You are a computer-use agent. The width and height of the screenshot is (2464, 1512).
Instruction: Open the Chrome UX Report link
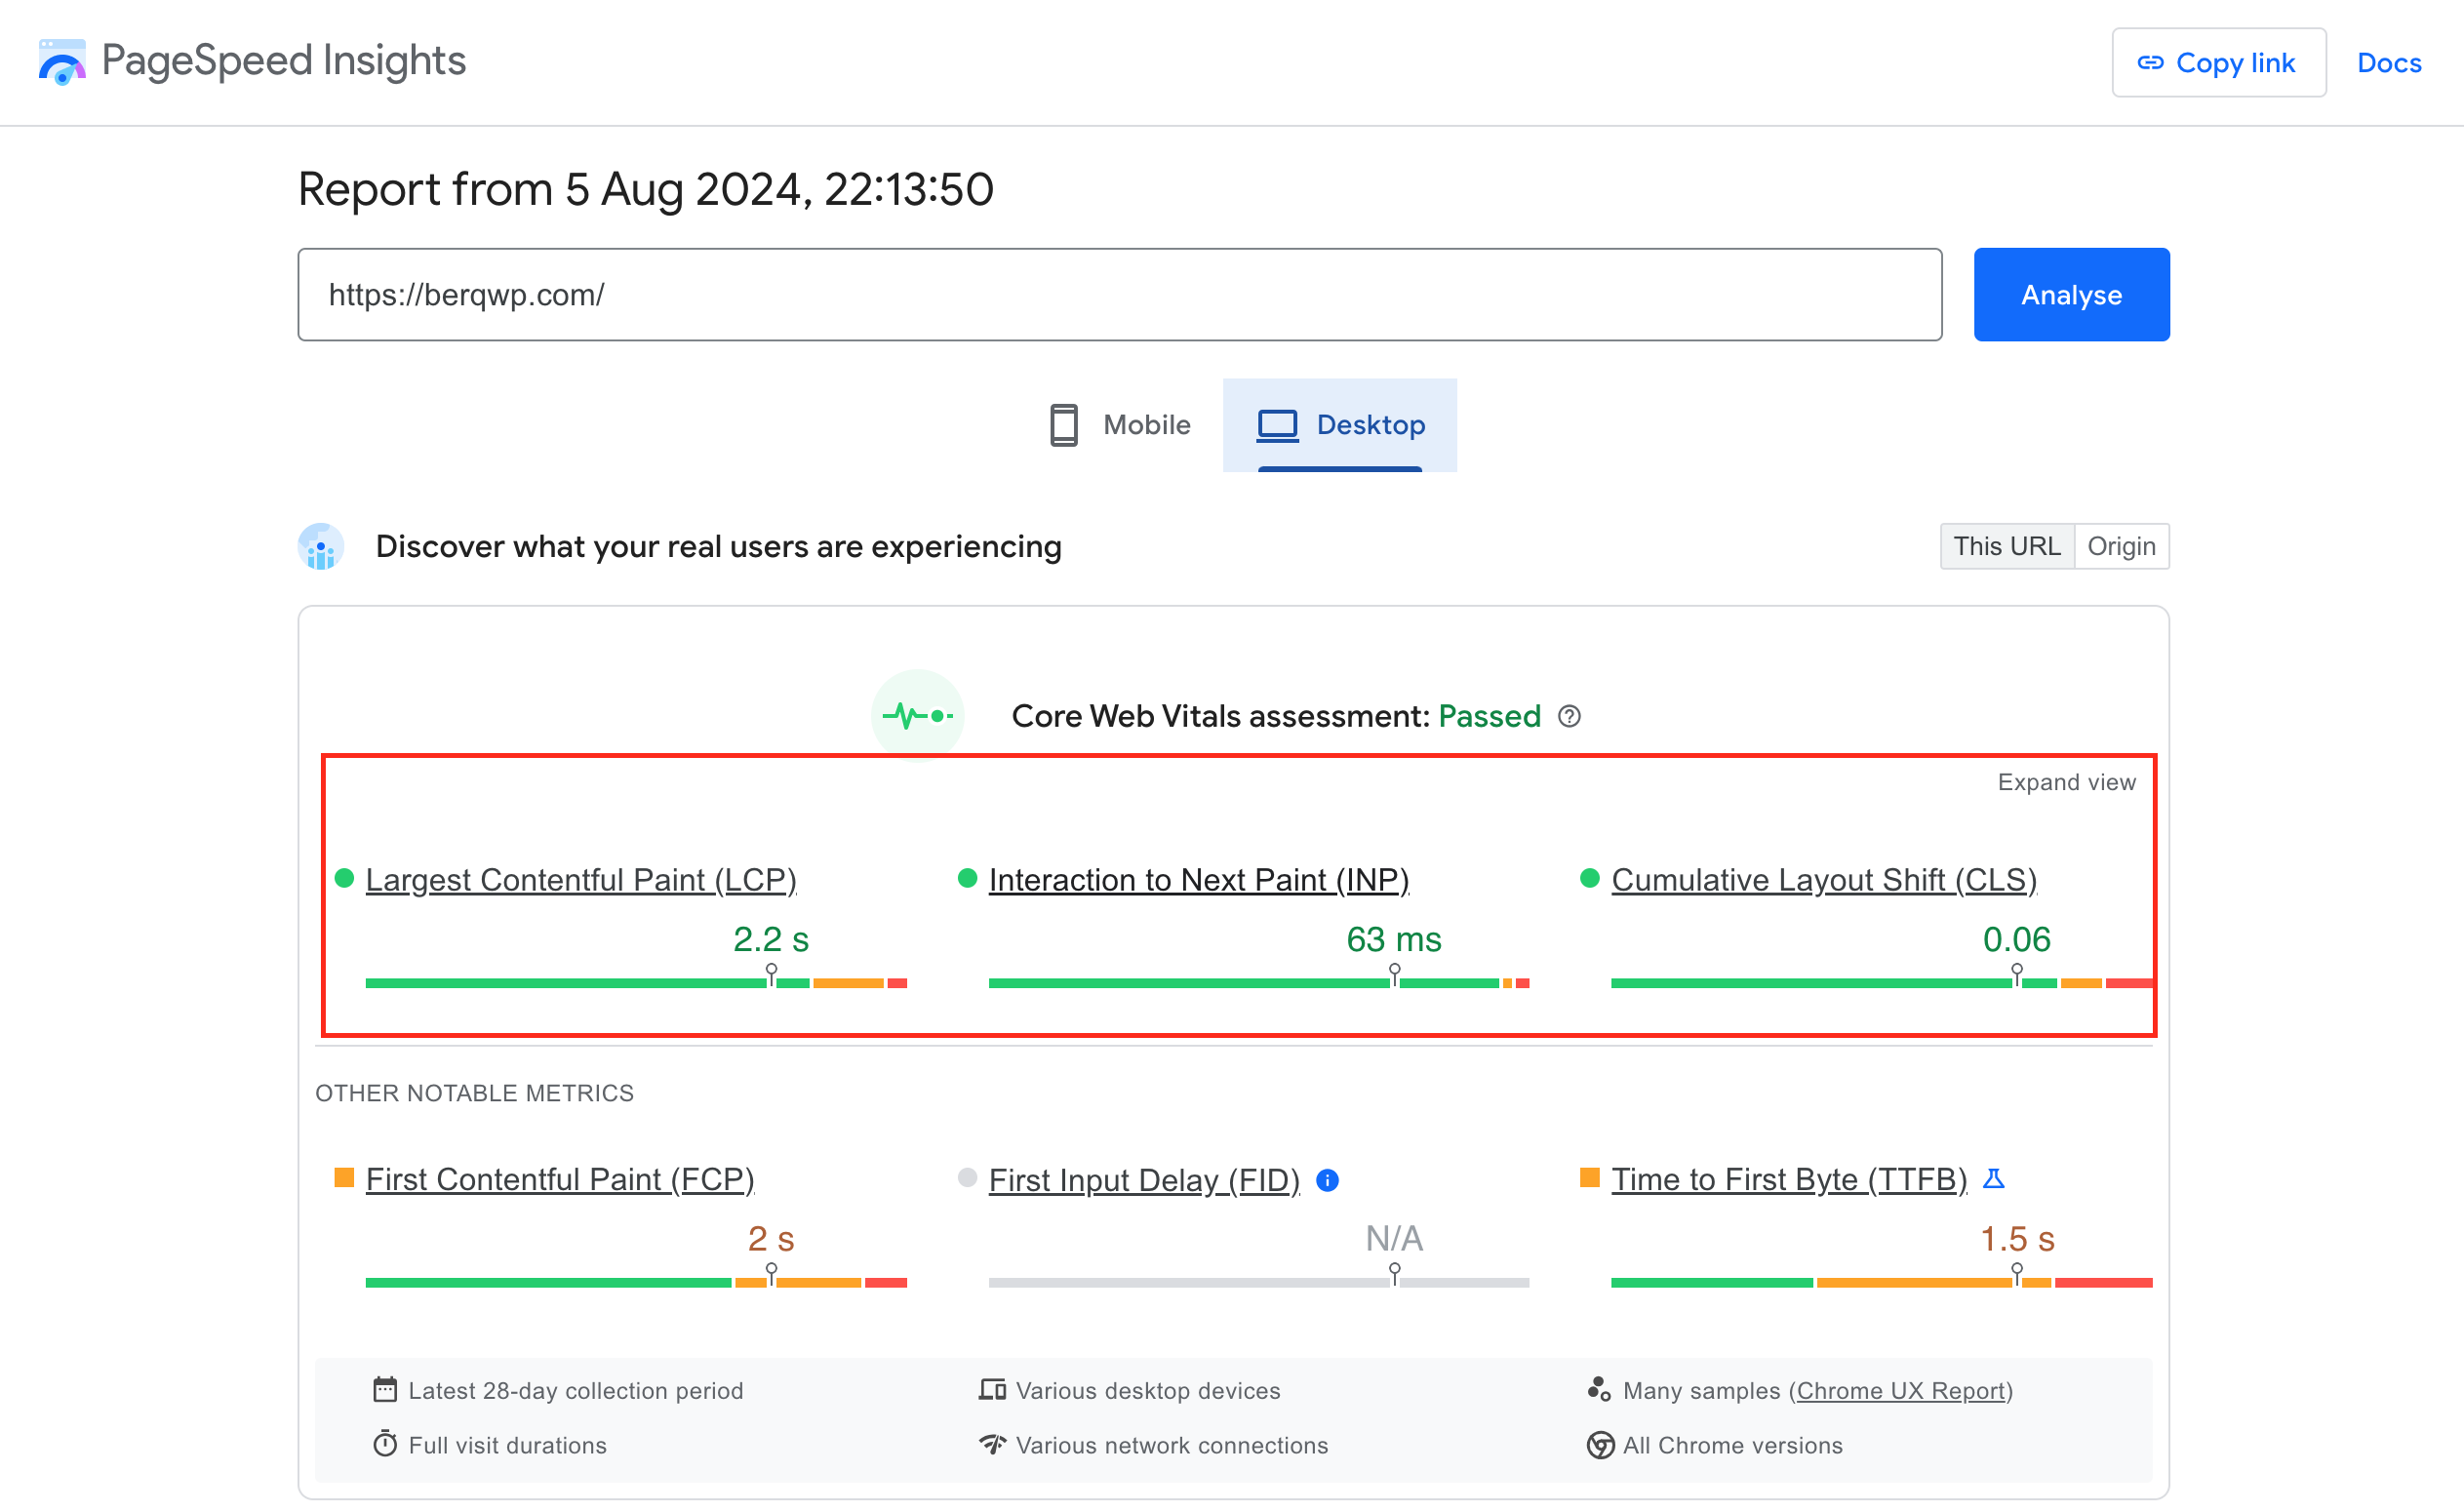1901,1391
